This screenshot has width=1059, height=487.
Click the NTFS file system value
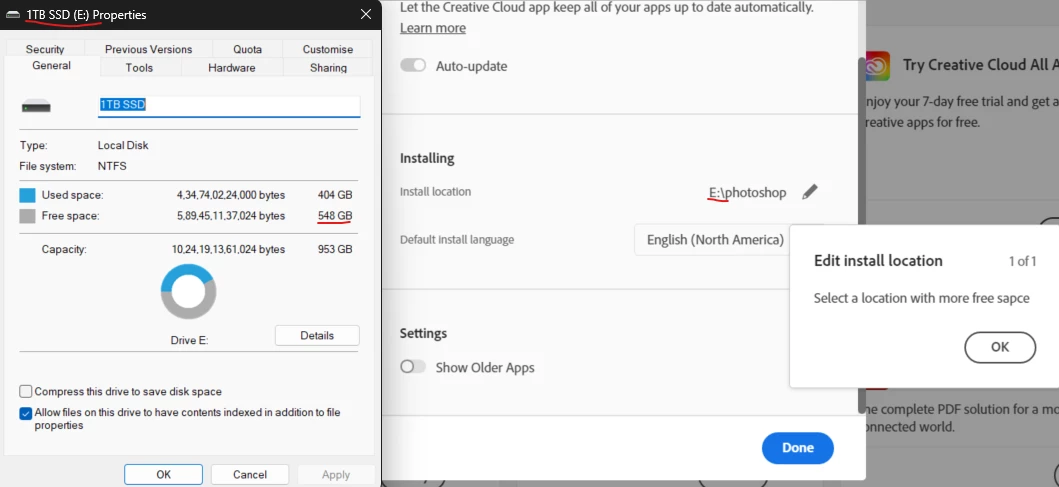tap(112, 165)
